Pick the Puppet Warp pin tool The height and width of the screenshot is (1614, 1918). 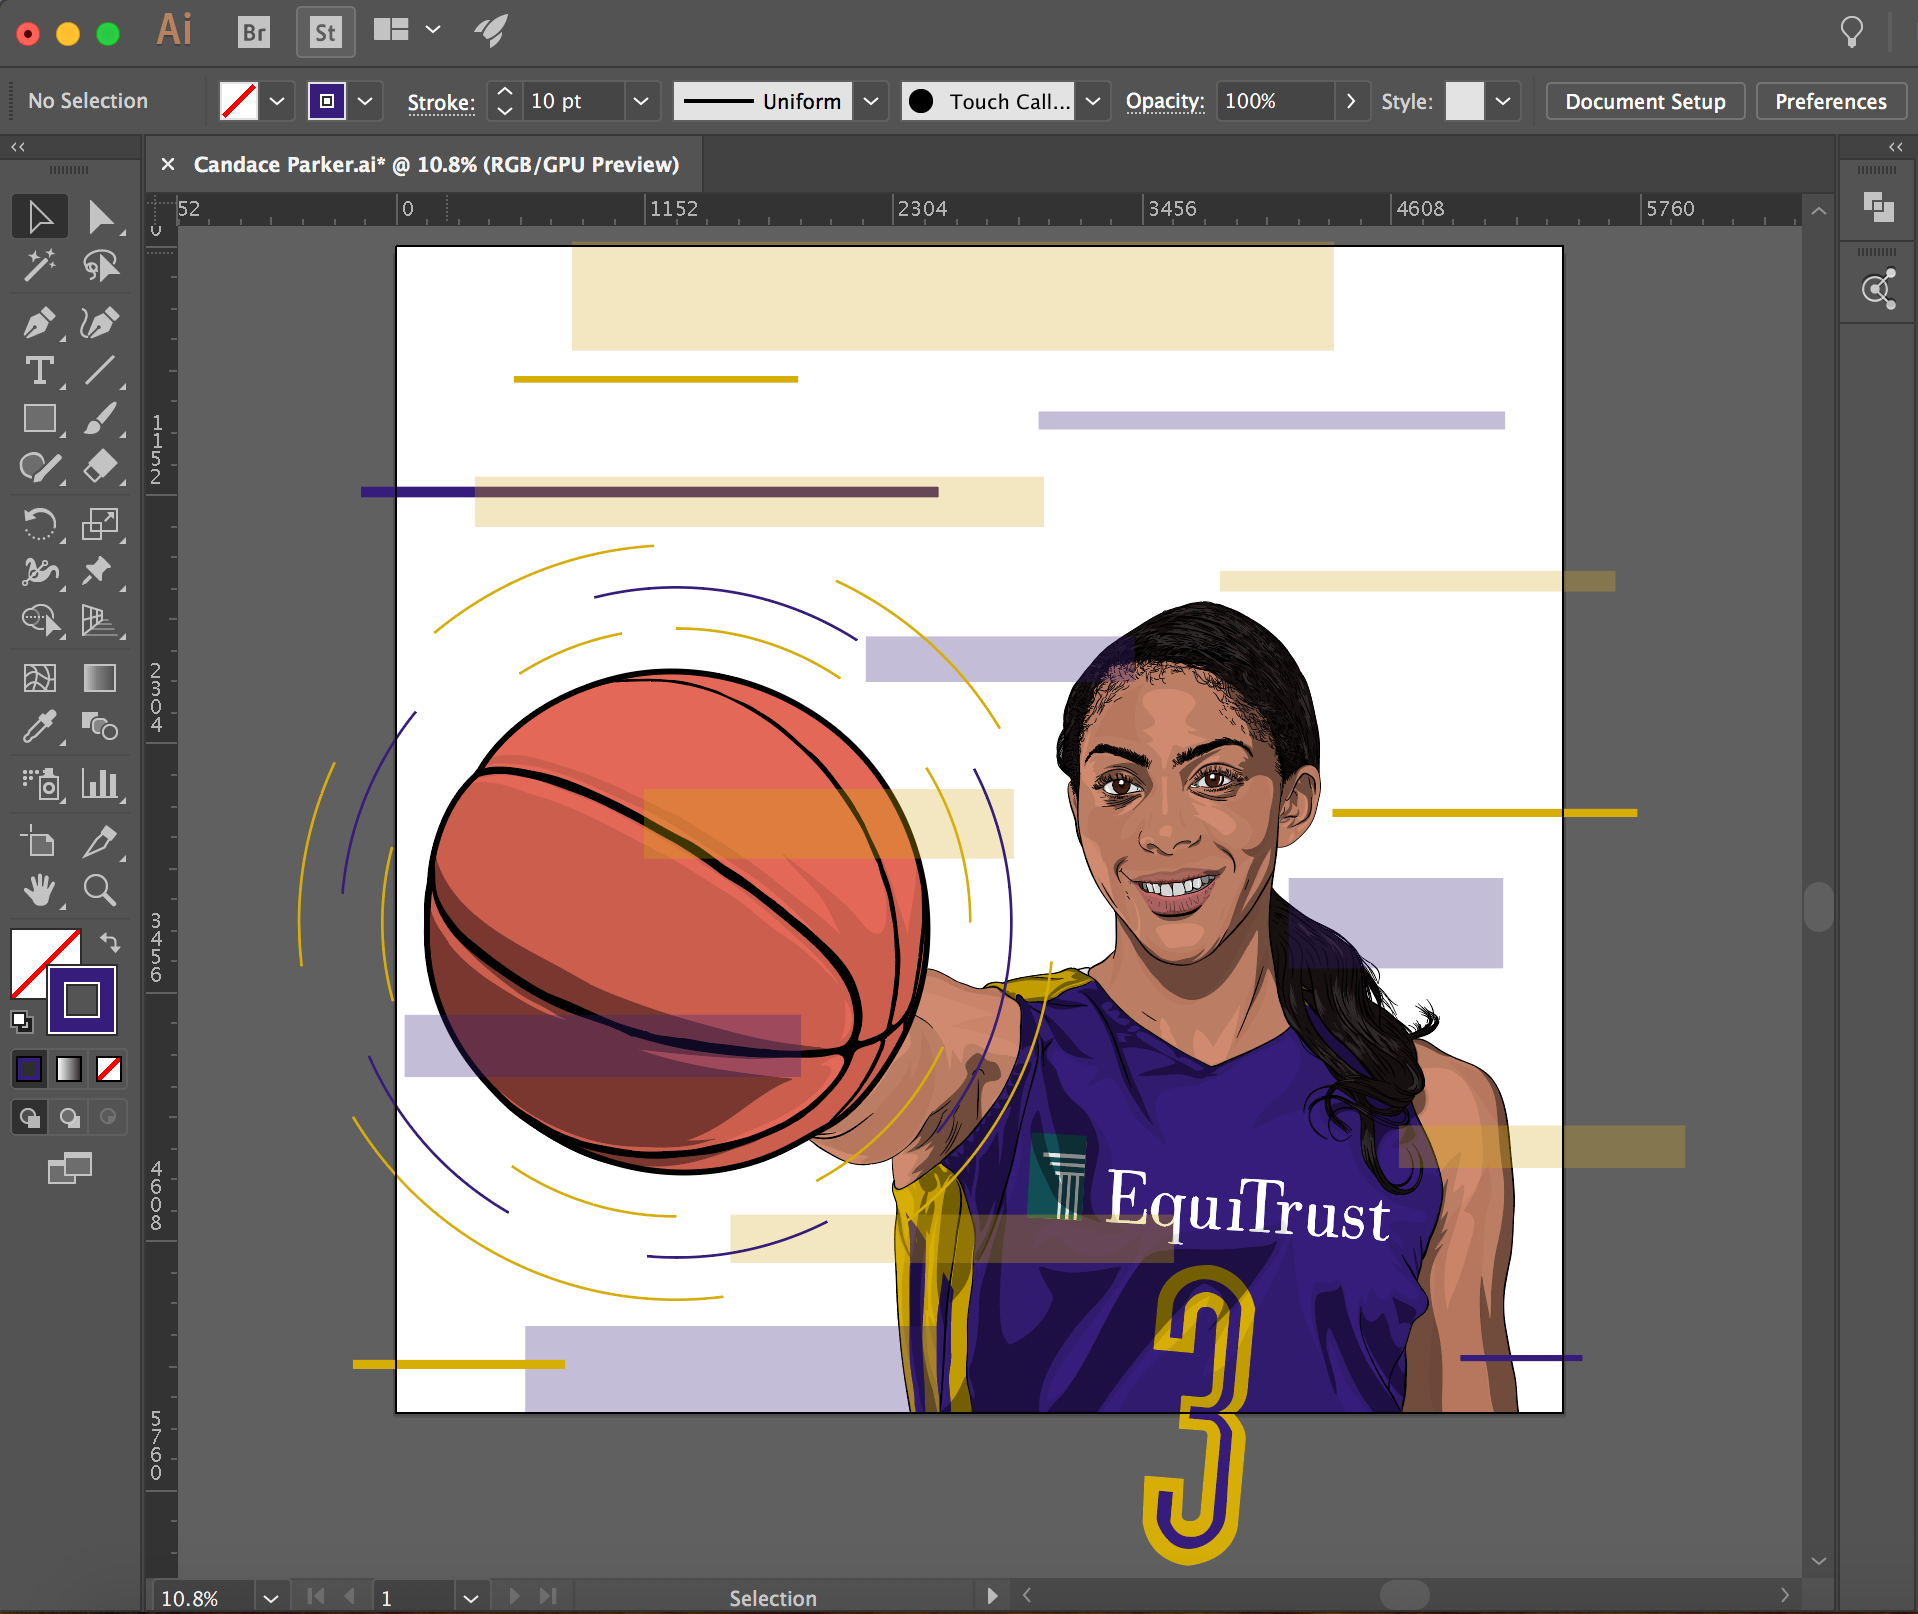[100, 571]
